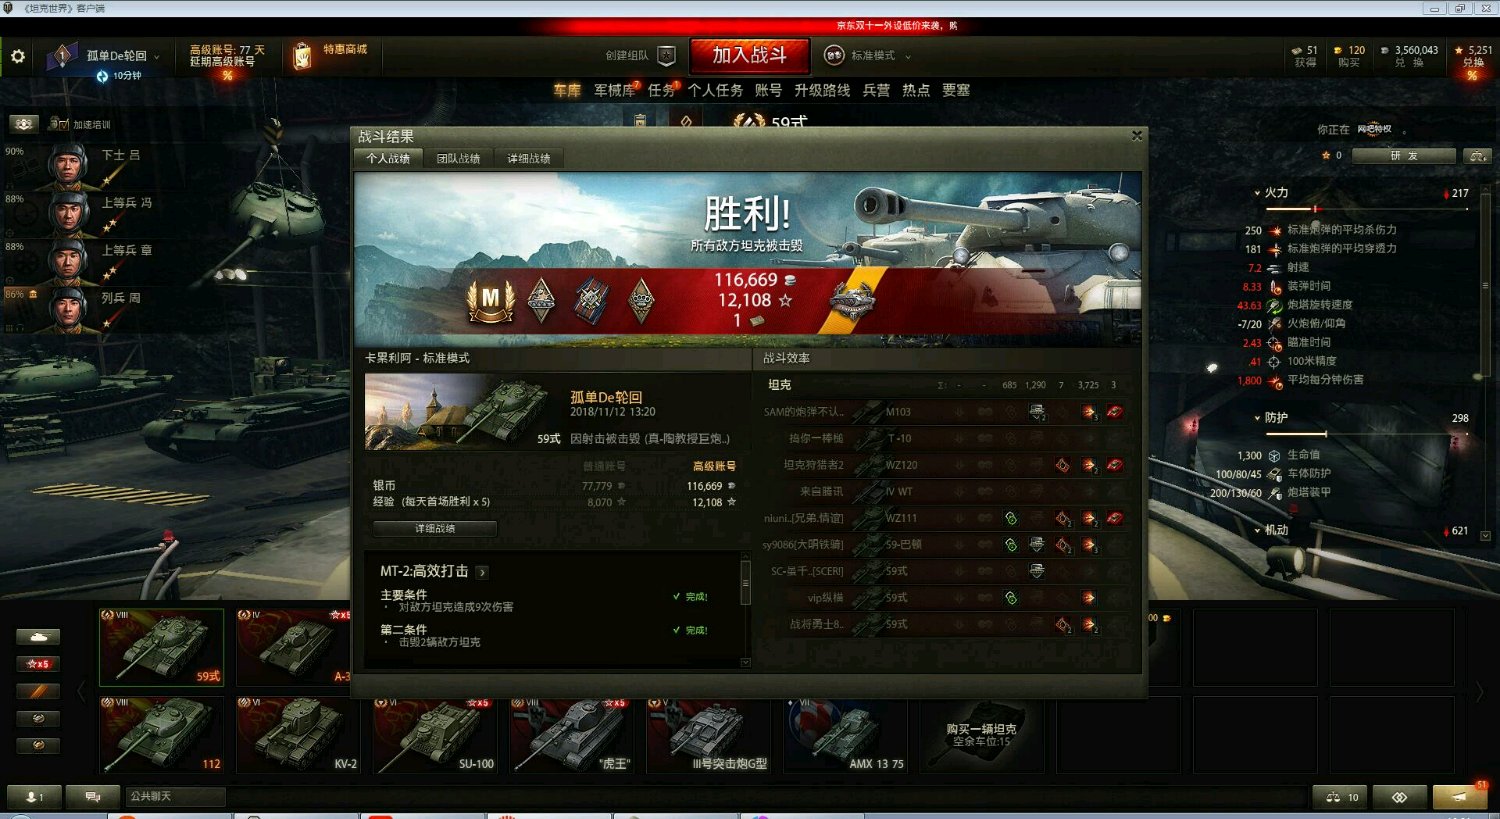
Task: Open the contacts list icon
Action: [34, 797]
